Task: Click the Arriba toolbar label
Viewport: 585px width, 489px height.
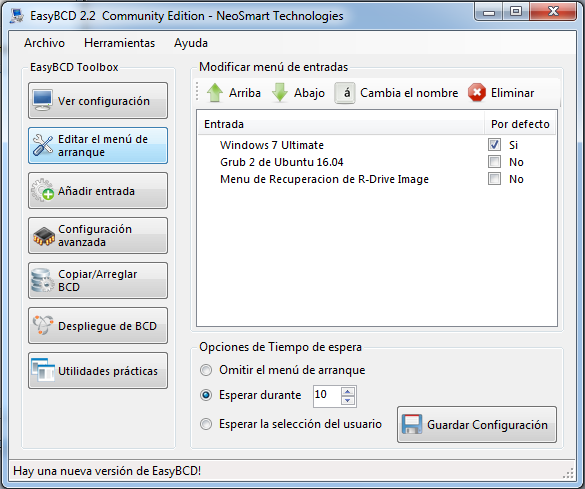Action: pyautogui.click(x=245, y=93)
